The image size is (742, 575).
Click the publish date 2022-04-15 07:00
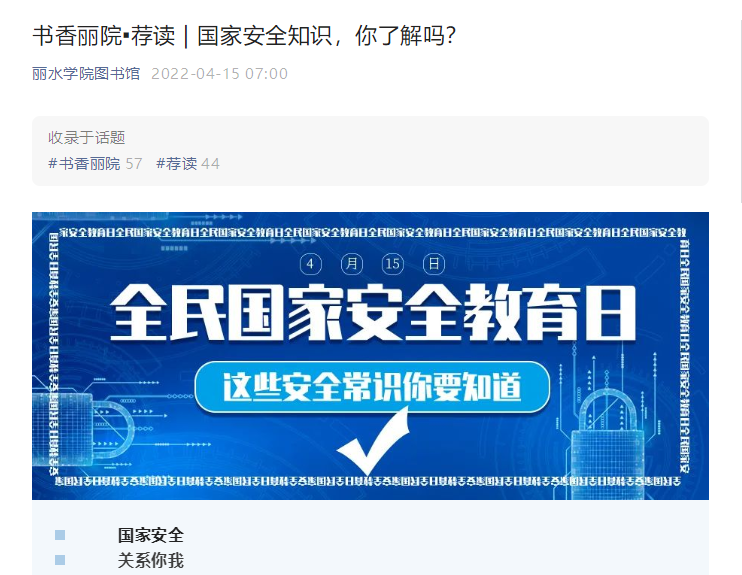219,73
